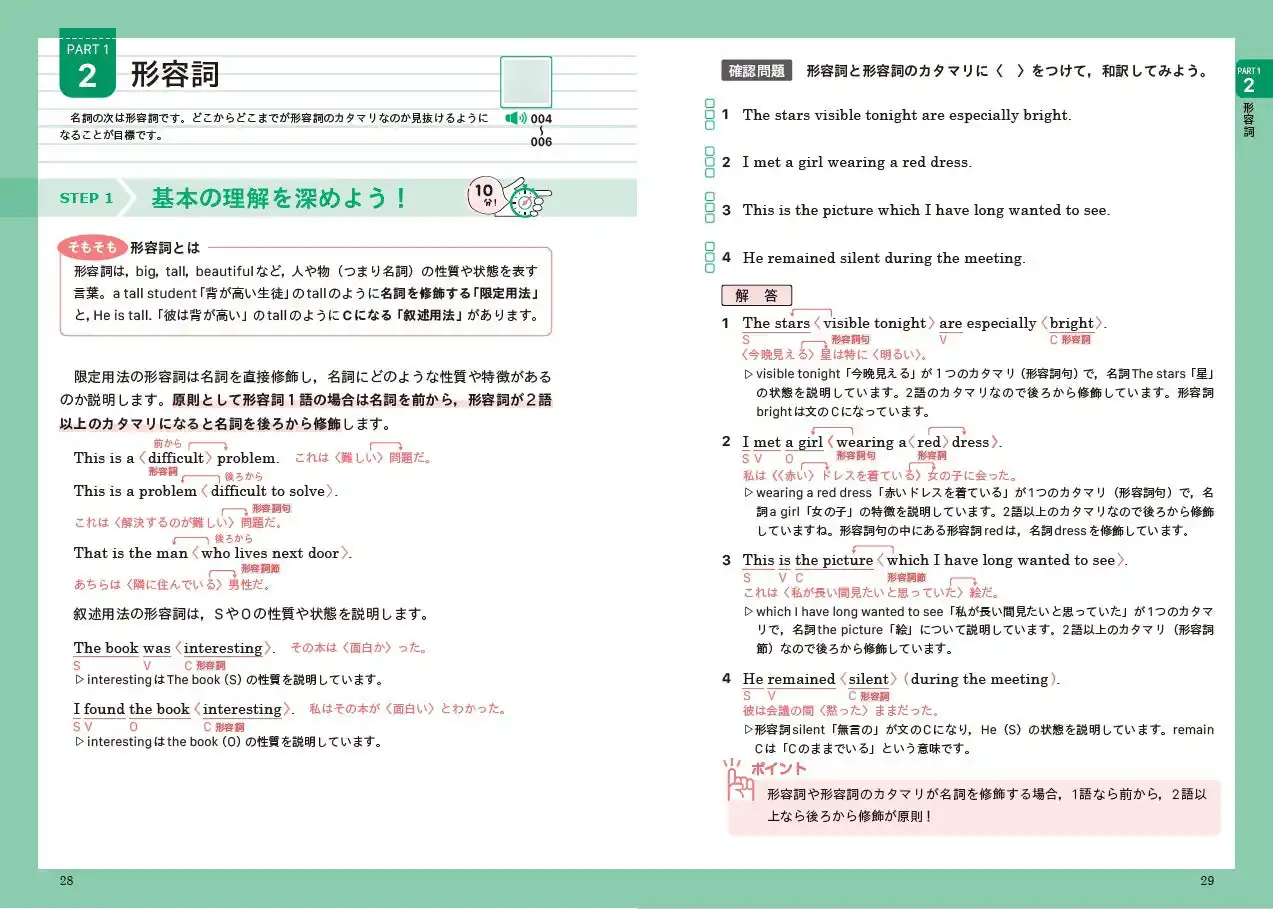
Task: Tick the top checkbox beside question 3
Action: (x=710, y=198)
